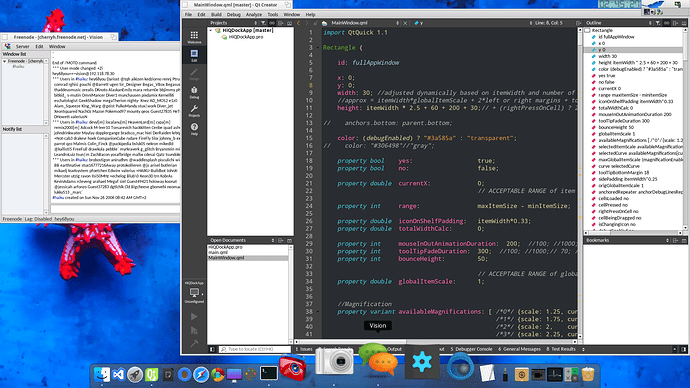Open the Finder icon in the dock

coord(102,374)
